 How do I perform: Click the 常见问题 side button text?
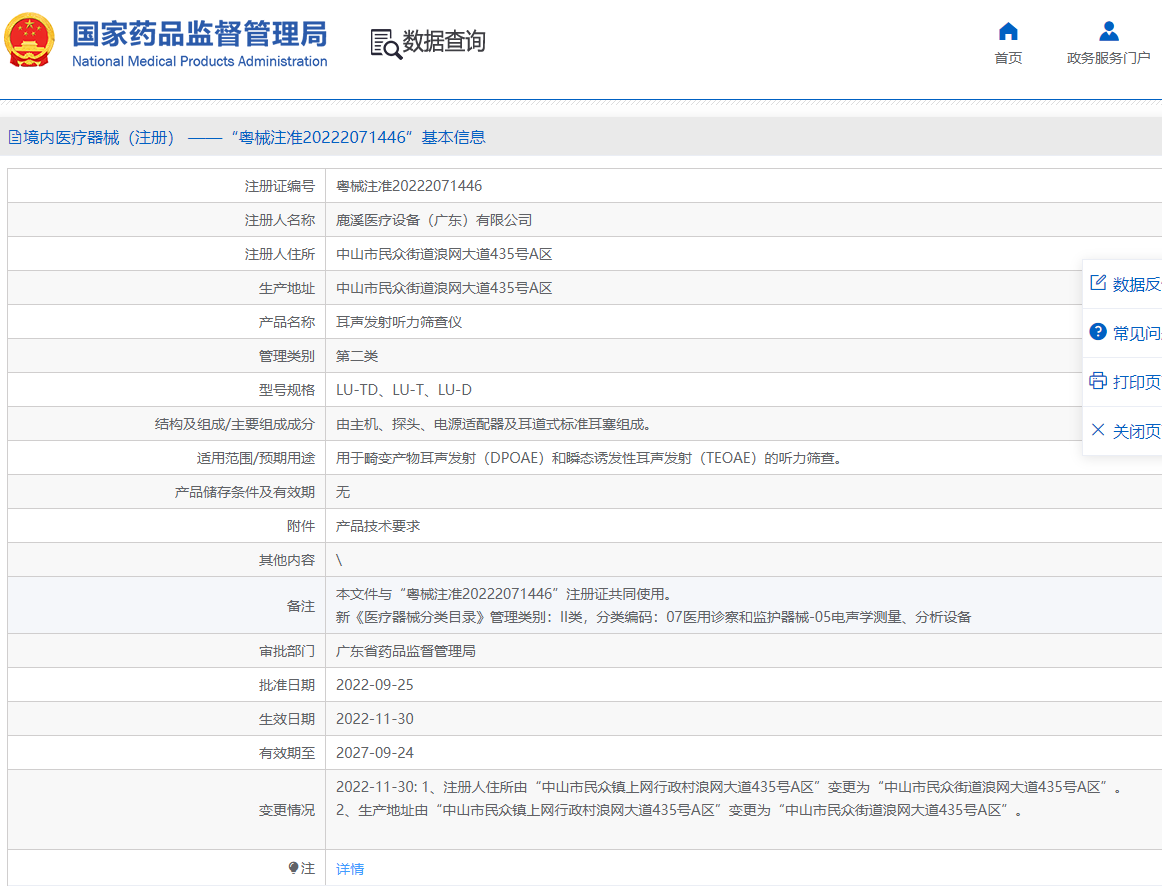[1137, 333]
